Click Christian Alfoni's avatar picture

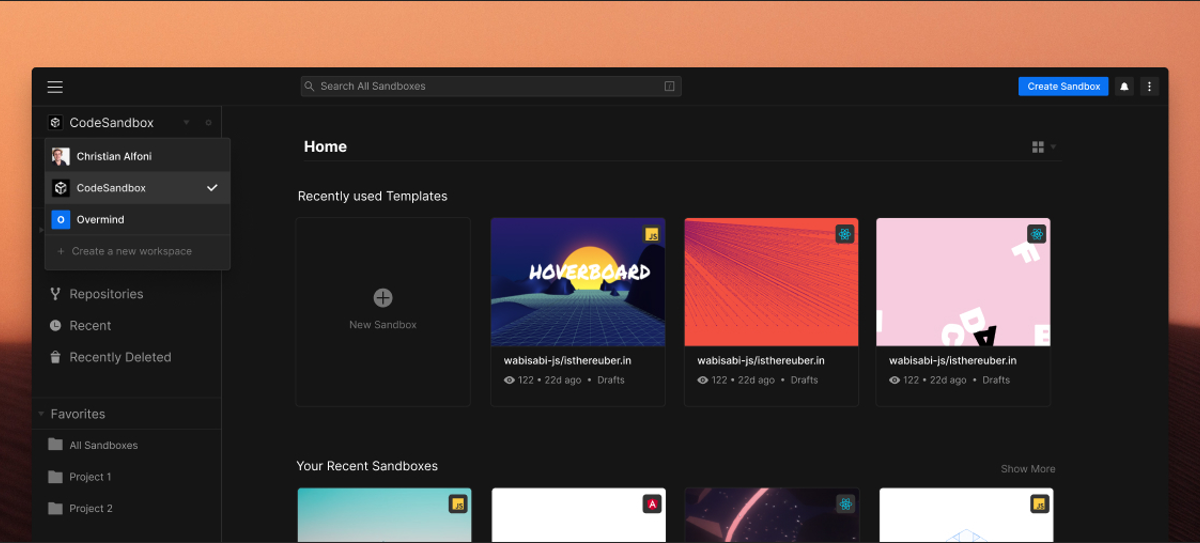[61, 156]
